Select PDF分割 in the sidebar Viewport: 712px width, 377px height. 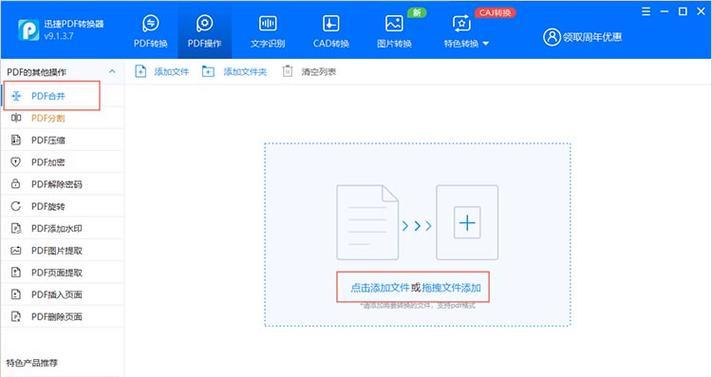[62, 118]
